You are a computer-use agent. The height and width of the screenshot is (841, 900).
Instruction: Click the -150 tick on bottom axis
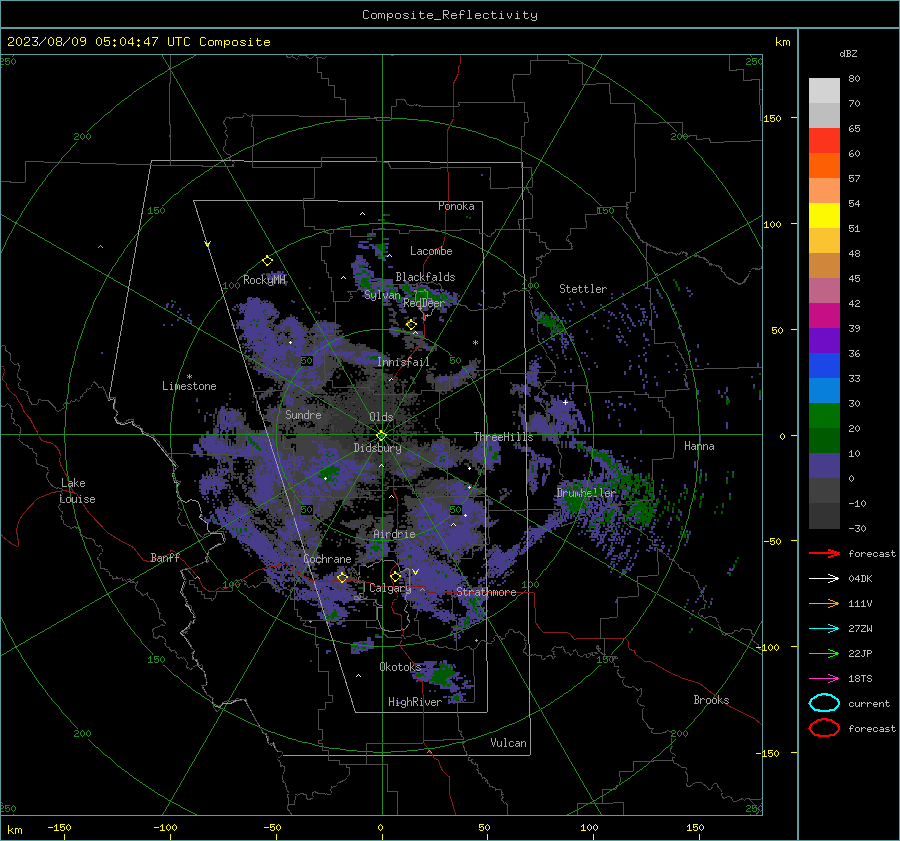59,827
